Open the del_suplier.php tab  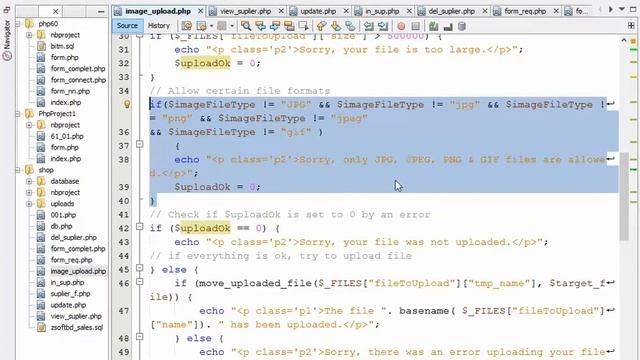coord(451,11)
